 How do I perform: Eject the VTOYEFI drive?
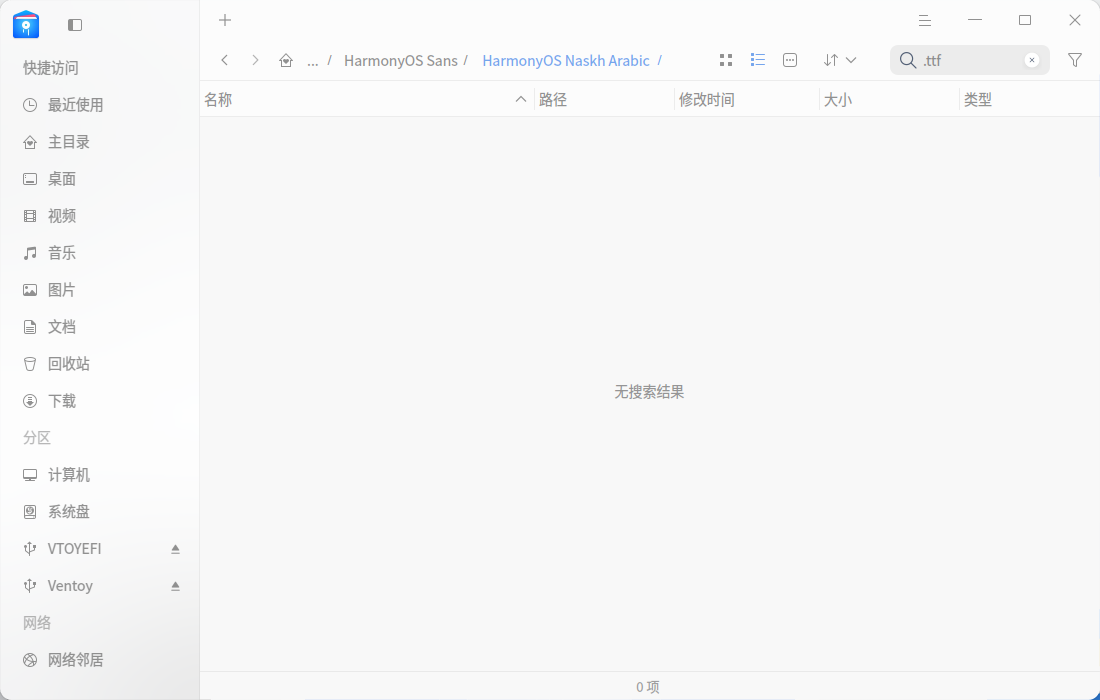175,549
